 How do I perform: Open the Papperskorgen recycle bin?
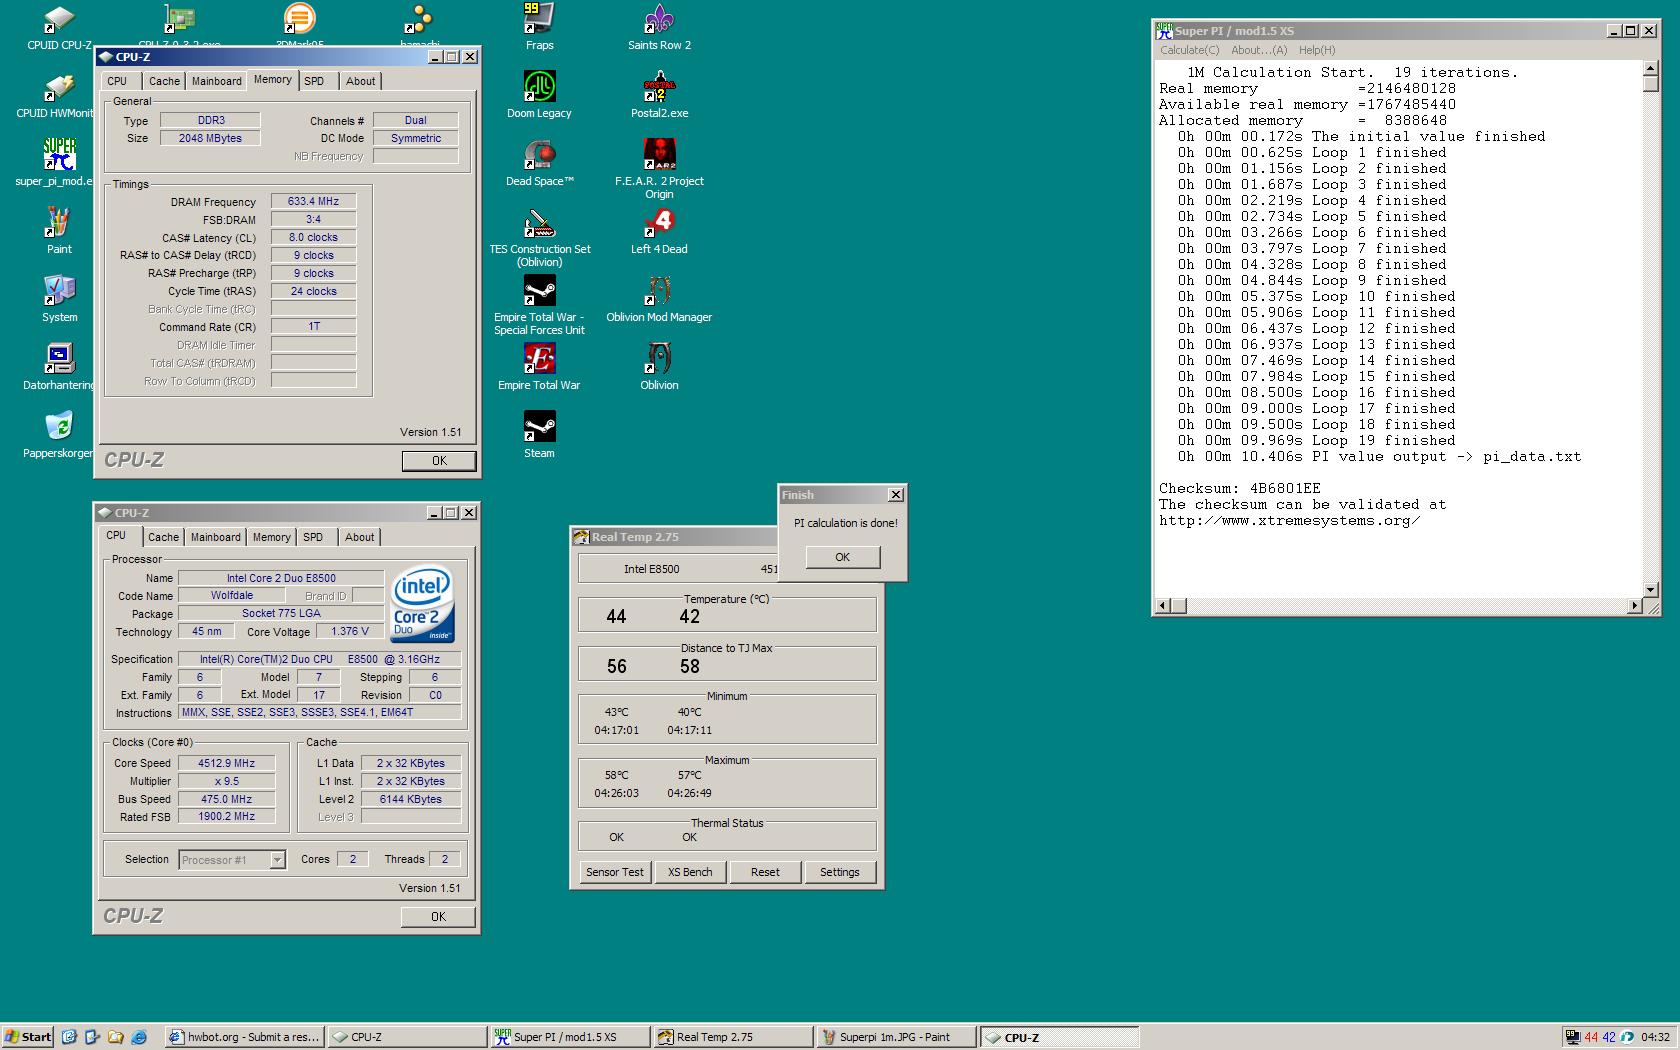(x=59, y=434)
